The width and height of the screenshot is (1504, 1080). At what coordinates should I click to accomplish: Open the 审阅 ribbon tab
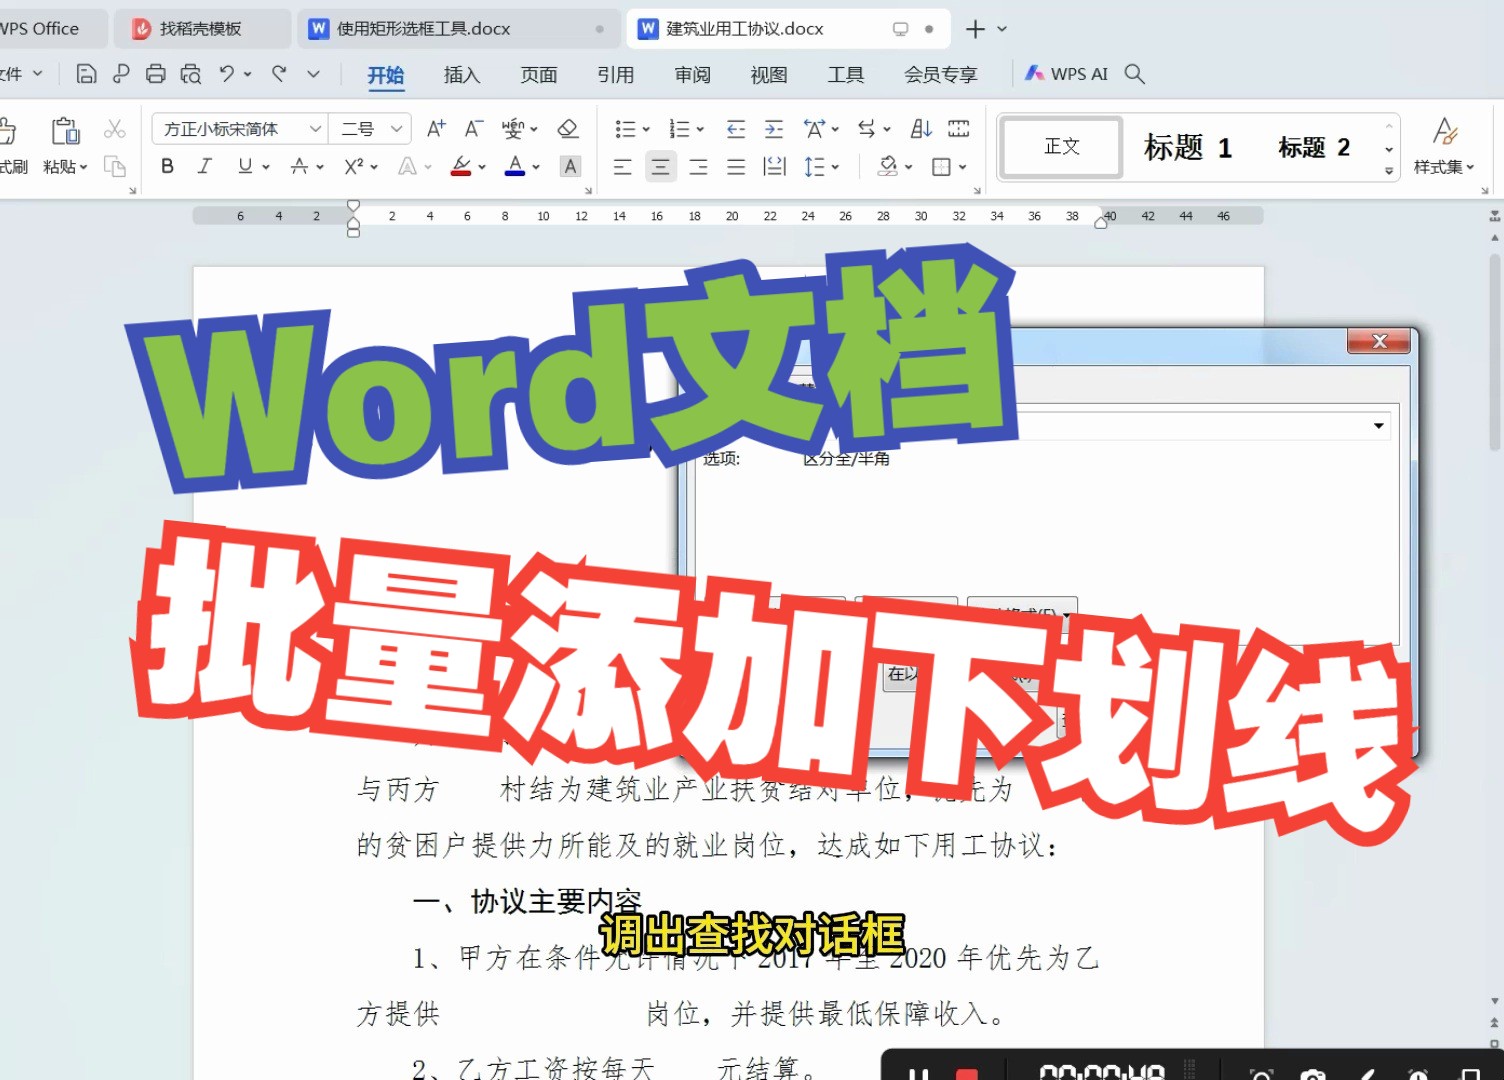pyautogui.click(x=691, y=74)
